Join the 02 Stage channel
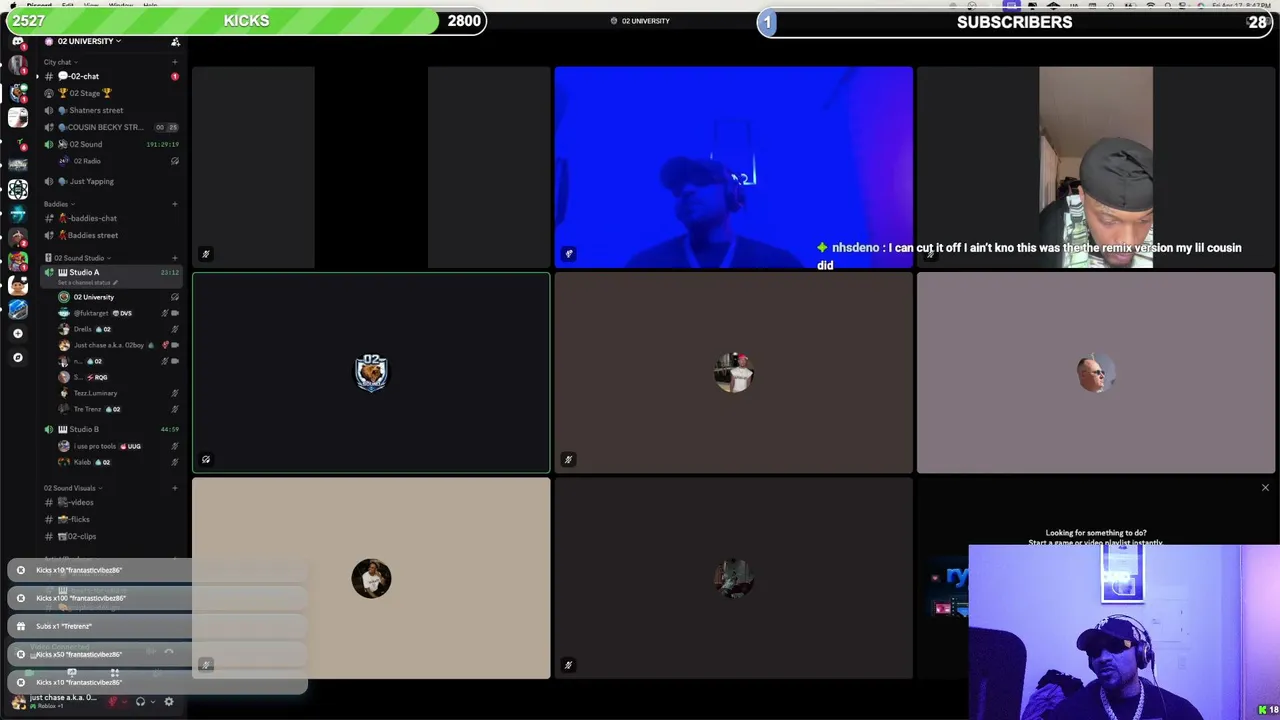Screen dimensions: 1280x720 [x=111, y=93]
